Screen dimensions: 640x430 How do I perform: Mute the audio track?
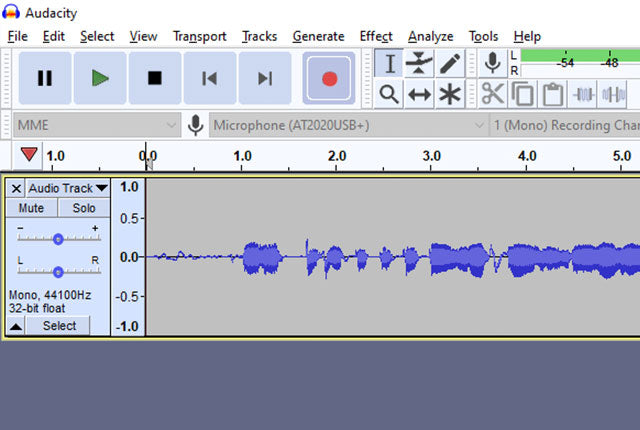click(32, 208)
